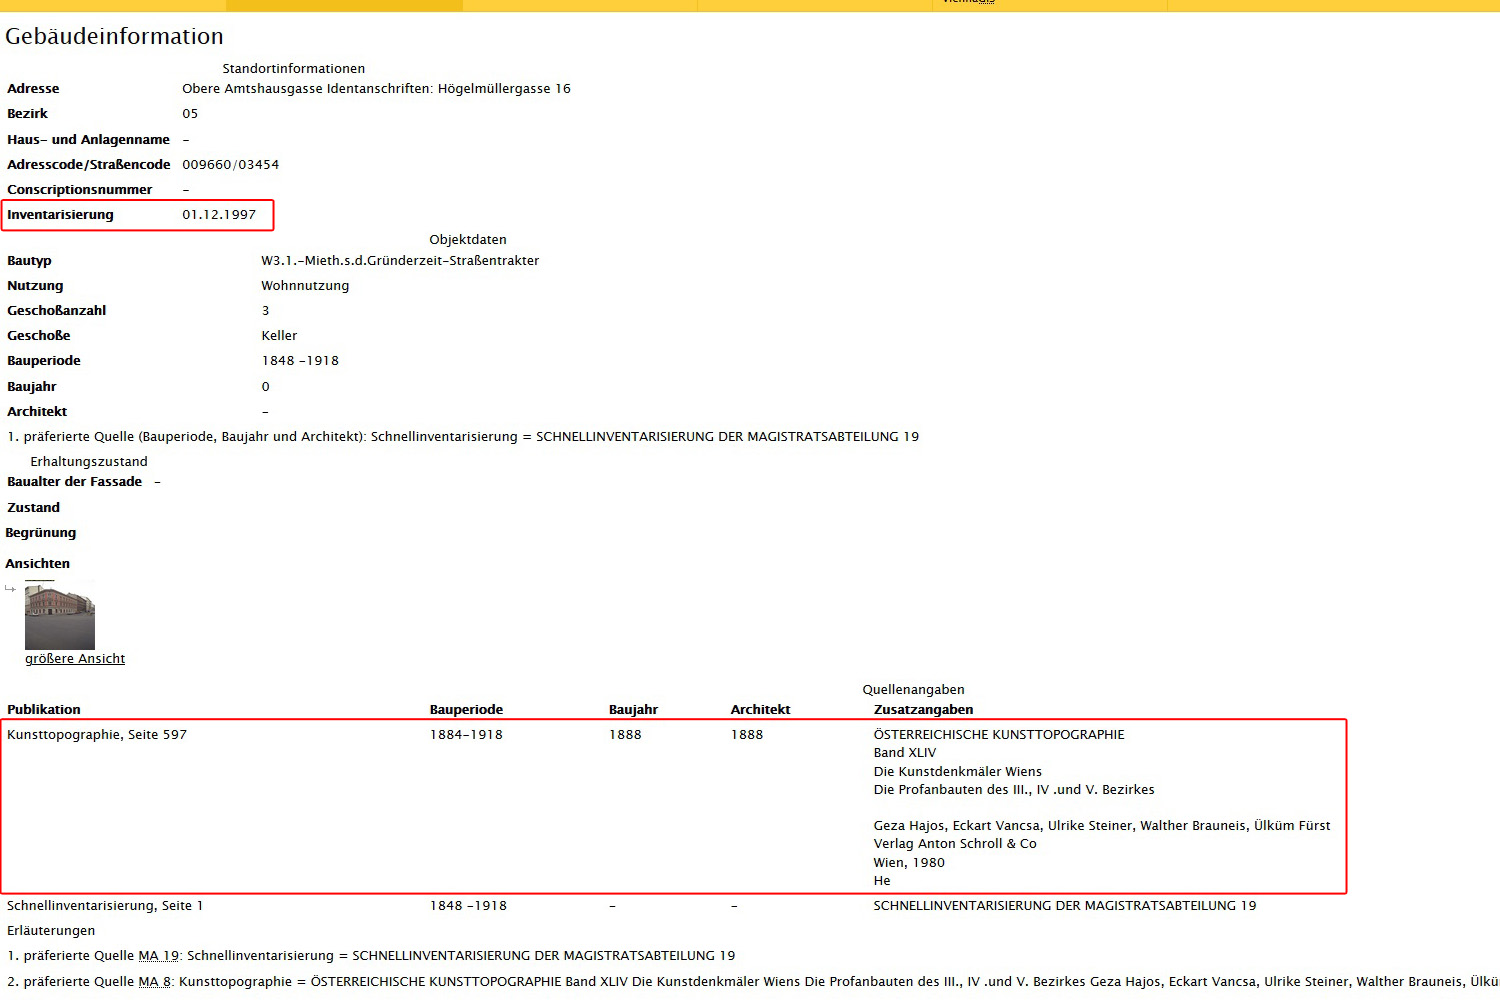Click the 'Nutzung' label
Screen dimensions: 1500x1000
pos(35,285)
